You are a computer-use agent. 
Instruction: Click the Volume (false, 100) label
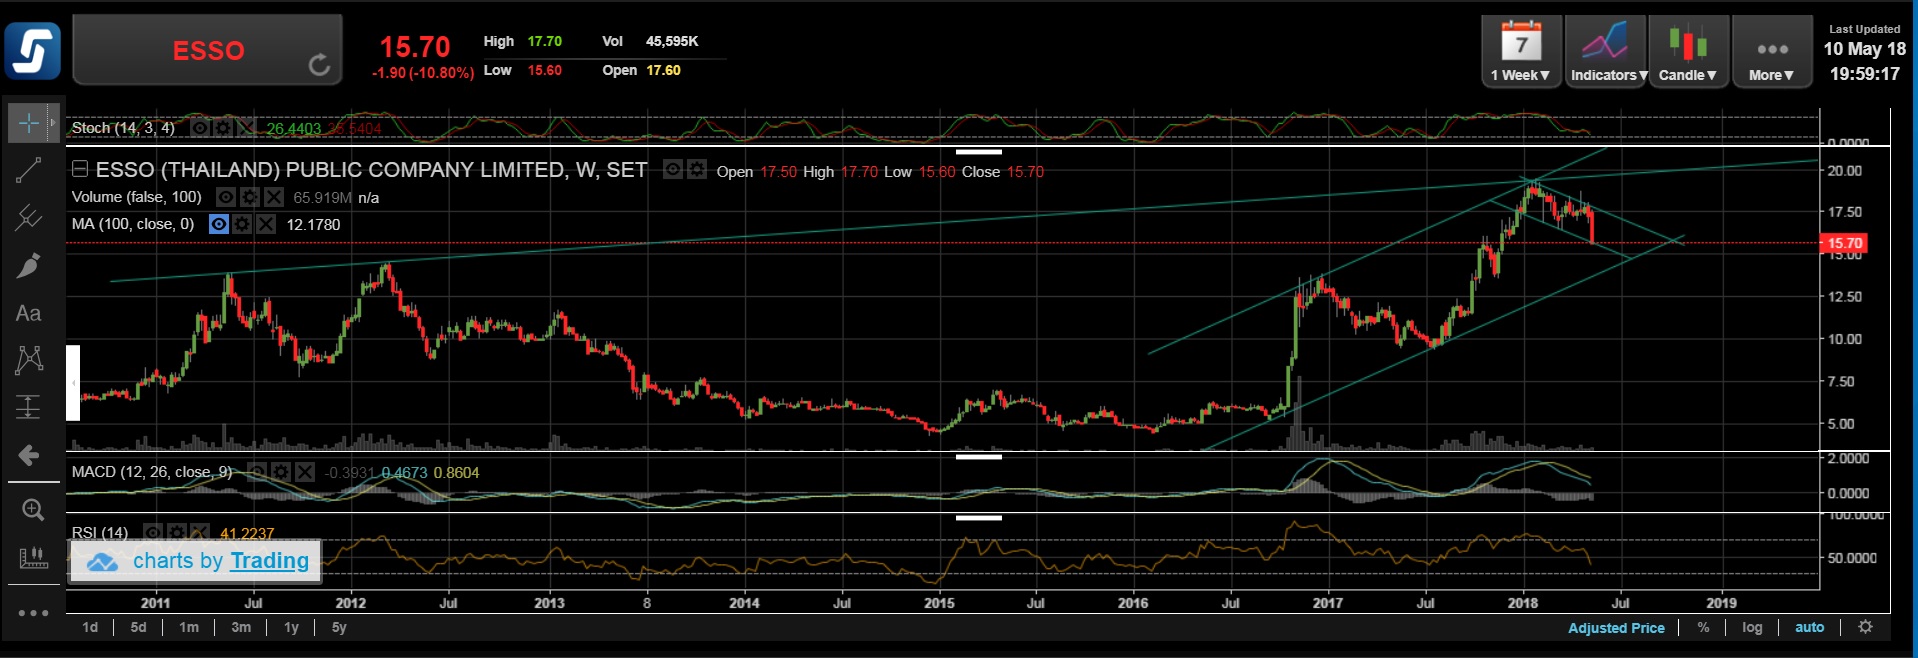(x=137, y=197)
